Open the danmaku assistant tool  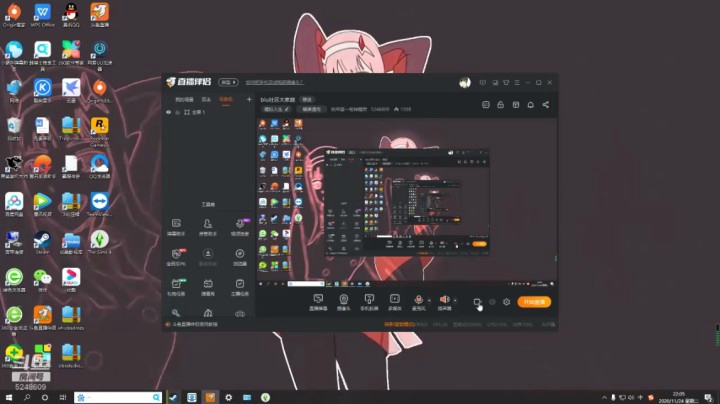coord(176,227)
